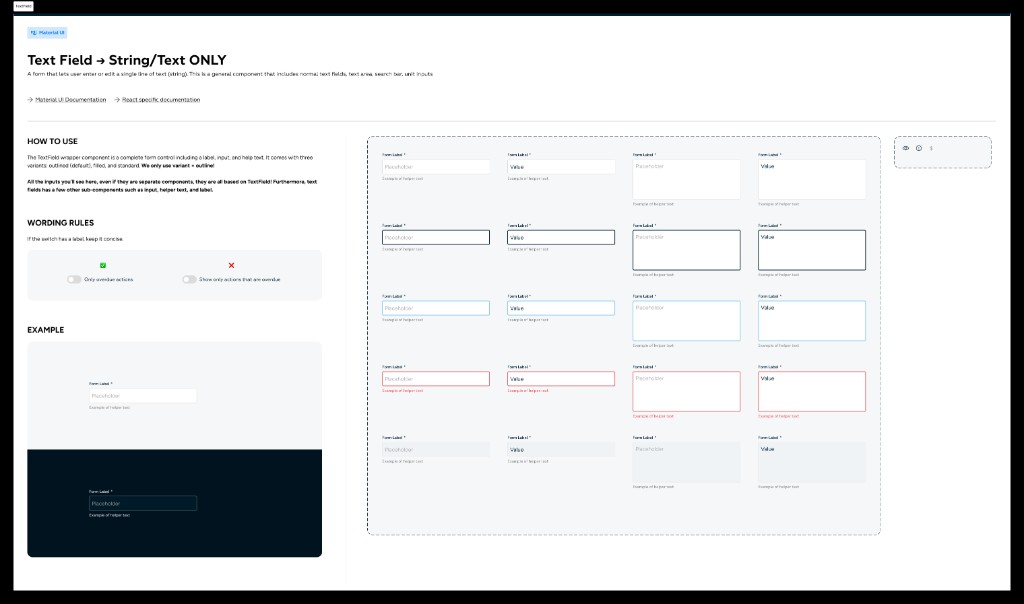The image size is (1024, 604).
Task: Click the 'WORDING RULES' section heading
Action: pos(60,223)
